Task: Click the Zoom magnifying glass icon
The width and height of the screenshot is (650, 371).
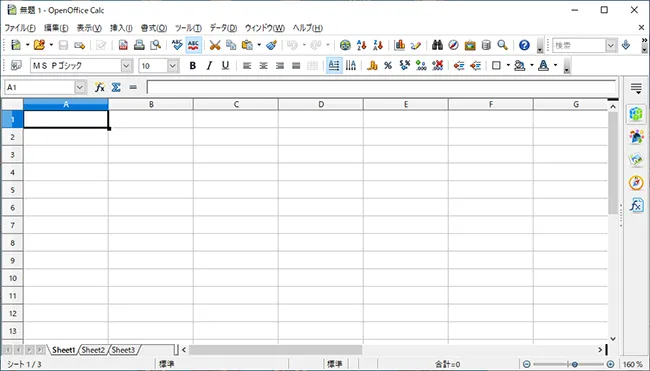Action: point(502,45)
